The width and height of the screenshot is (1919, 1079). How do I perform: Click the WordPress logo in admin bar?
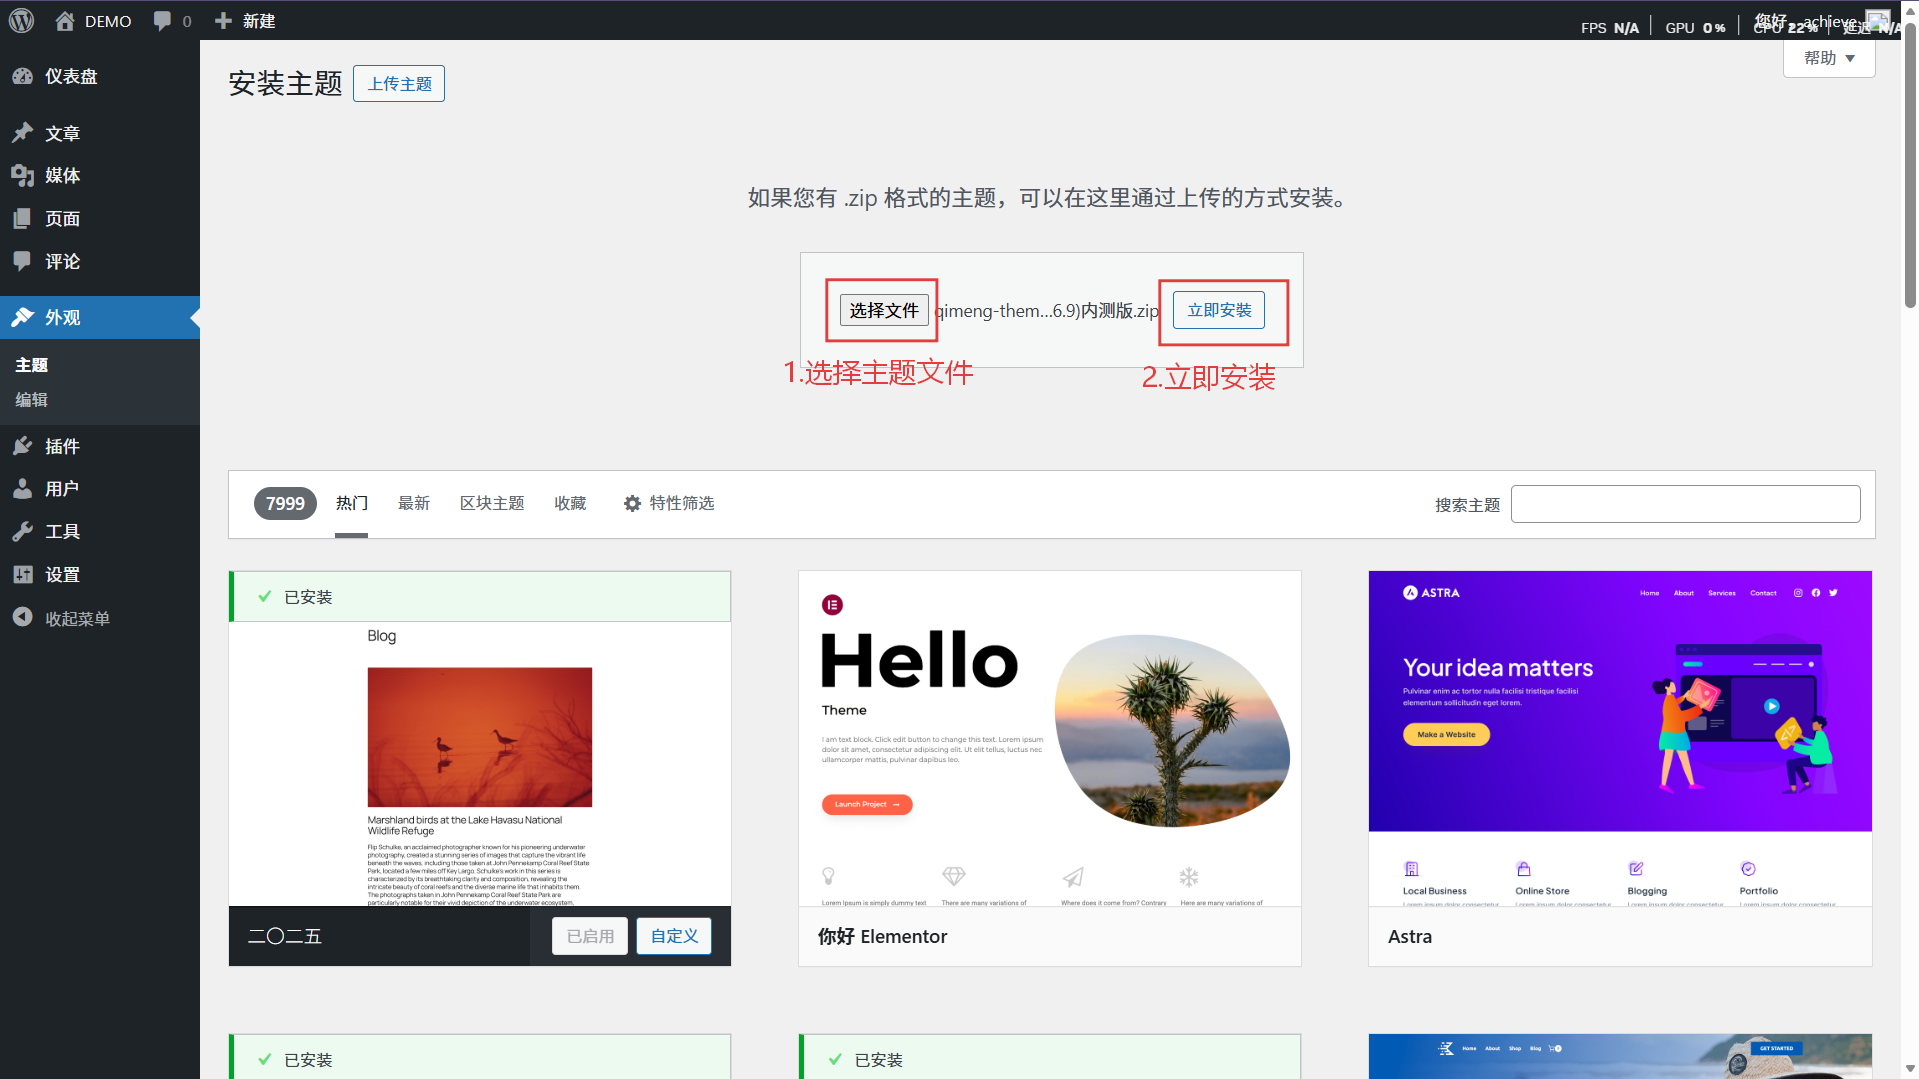coord(21,20)
